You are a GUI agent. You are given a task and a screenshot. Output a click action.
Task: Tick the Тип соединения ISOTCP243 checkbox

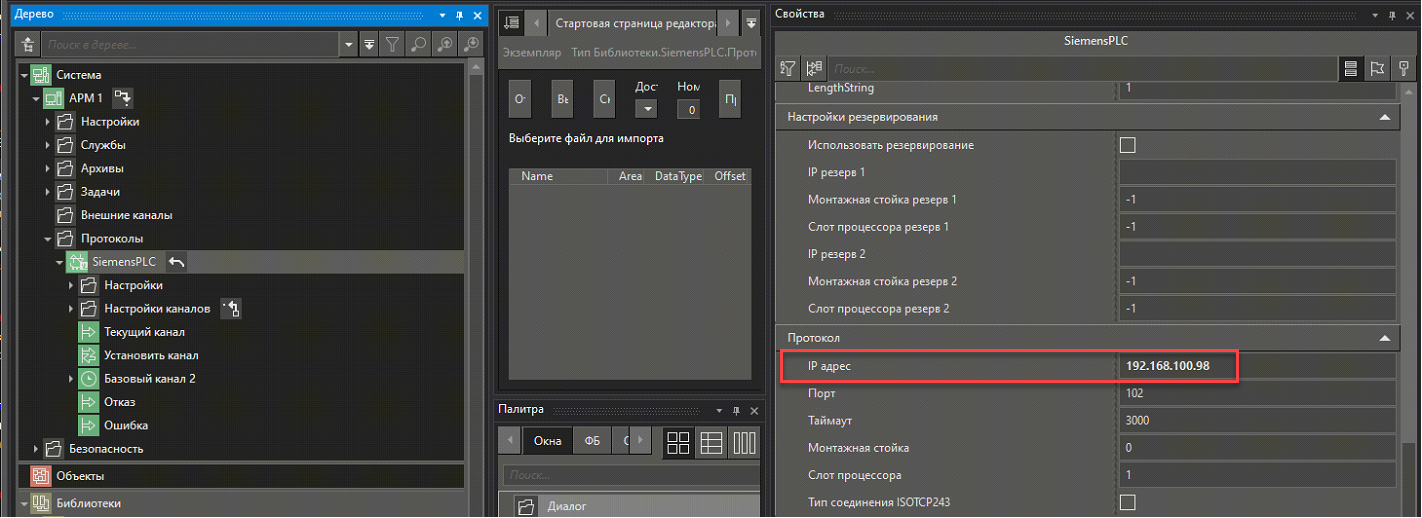[1127, 502]
